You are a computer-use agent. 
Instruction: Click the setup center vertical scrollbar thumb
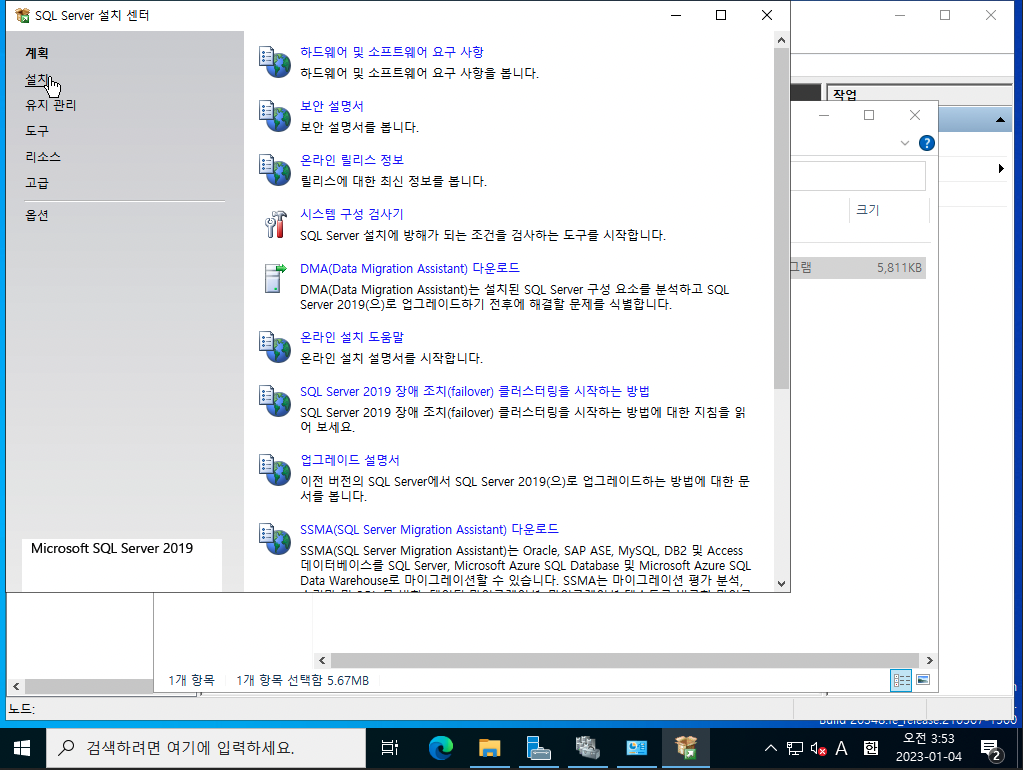(782, 219)
